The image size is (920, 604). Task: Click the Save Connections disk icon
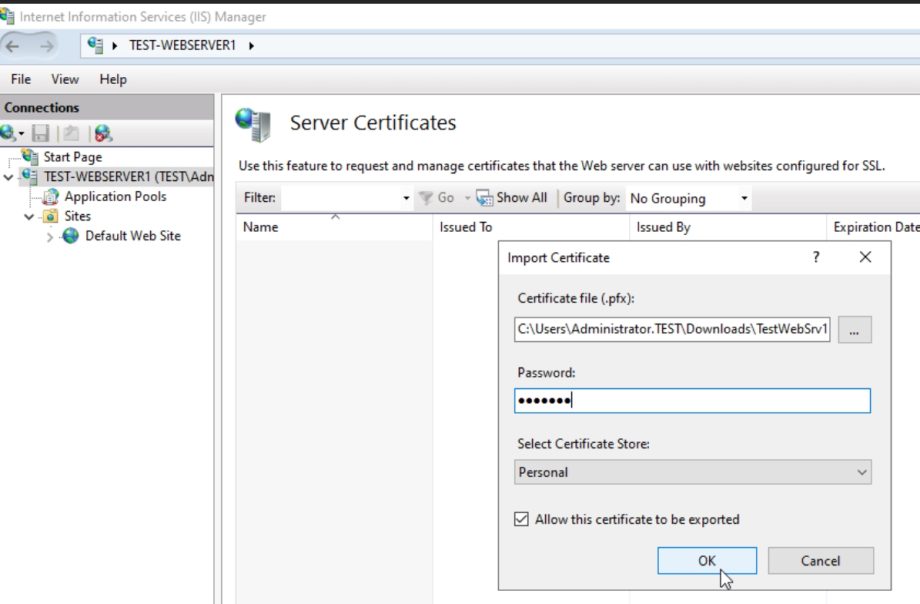coord(40,131)
